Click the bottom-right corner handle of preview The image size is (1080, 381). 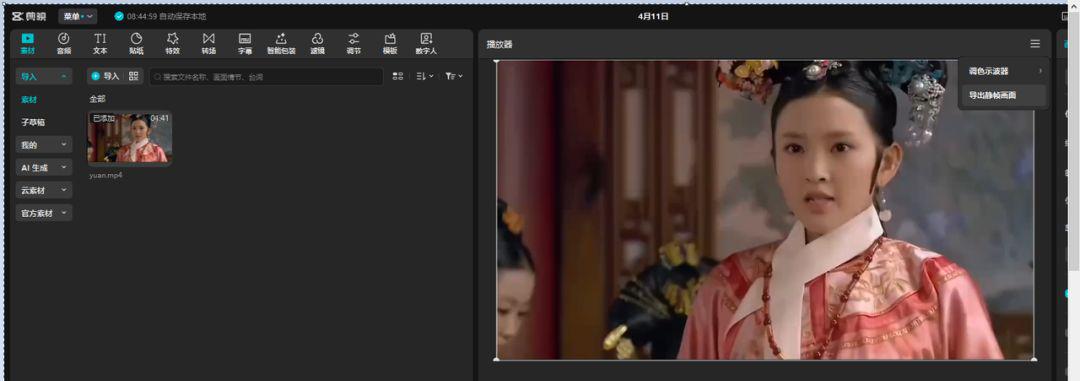click(1034, 359)
